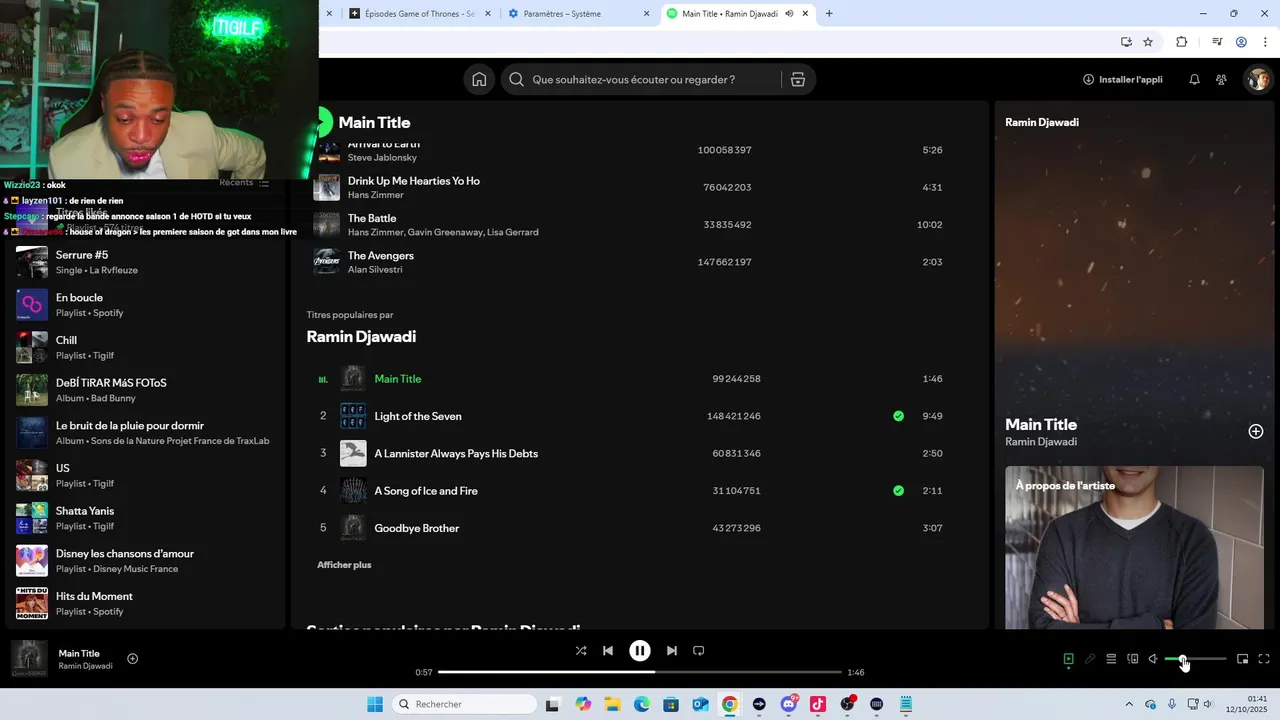
Task: Open À propos de l'artiste card
Action: coord(1133,547)
